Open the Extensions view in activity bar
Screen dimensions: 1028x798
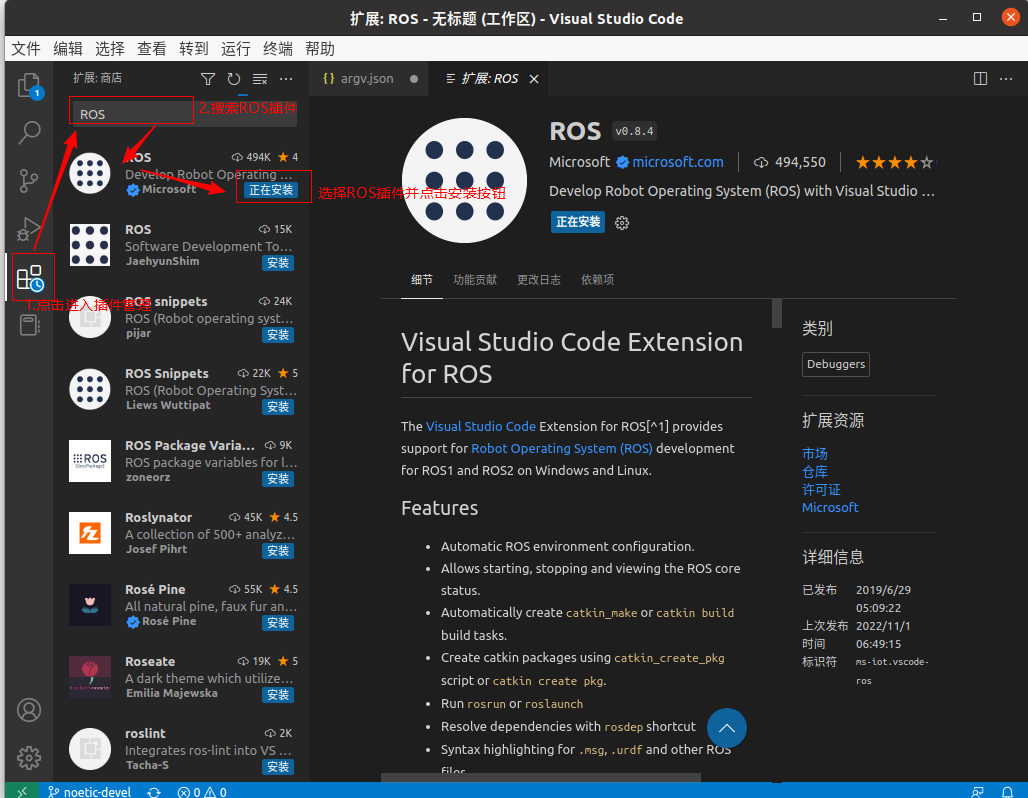(x=29, y=277)
